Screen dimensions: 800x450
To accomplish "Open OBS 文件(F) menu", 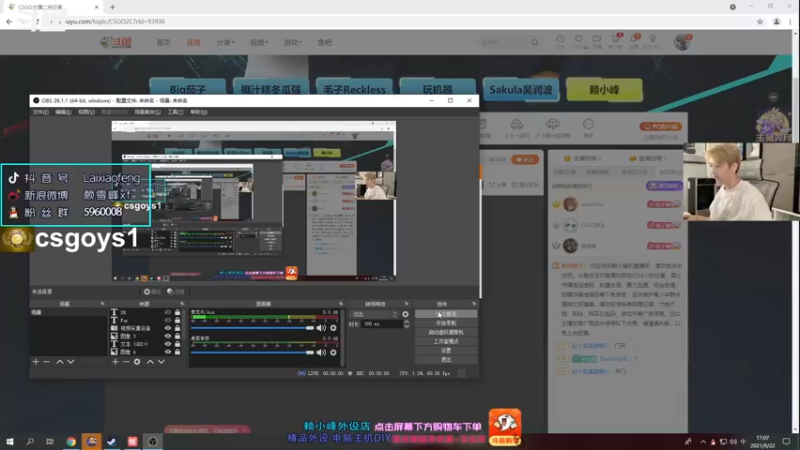I will click(x=40, y=112).
